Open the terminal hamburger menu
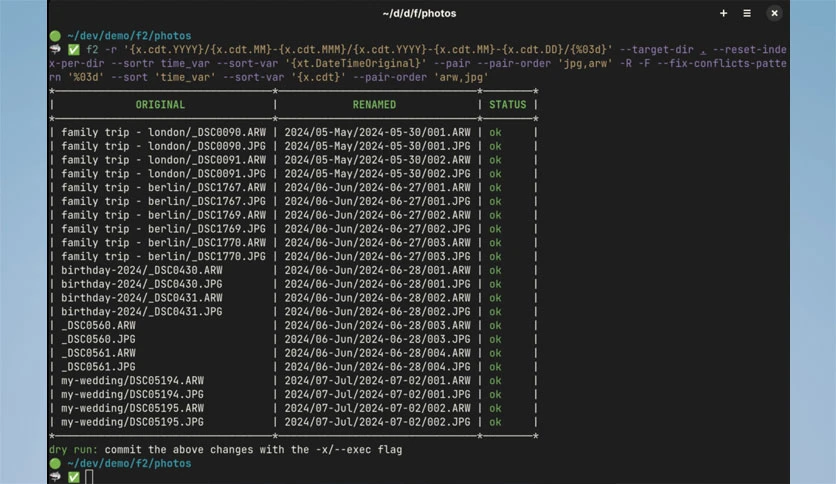This screenshot has width=836, height=484. pos(747,13)
